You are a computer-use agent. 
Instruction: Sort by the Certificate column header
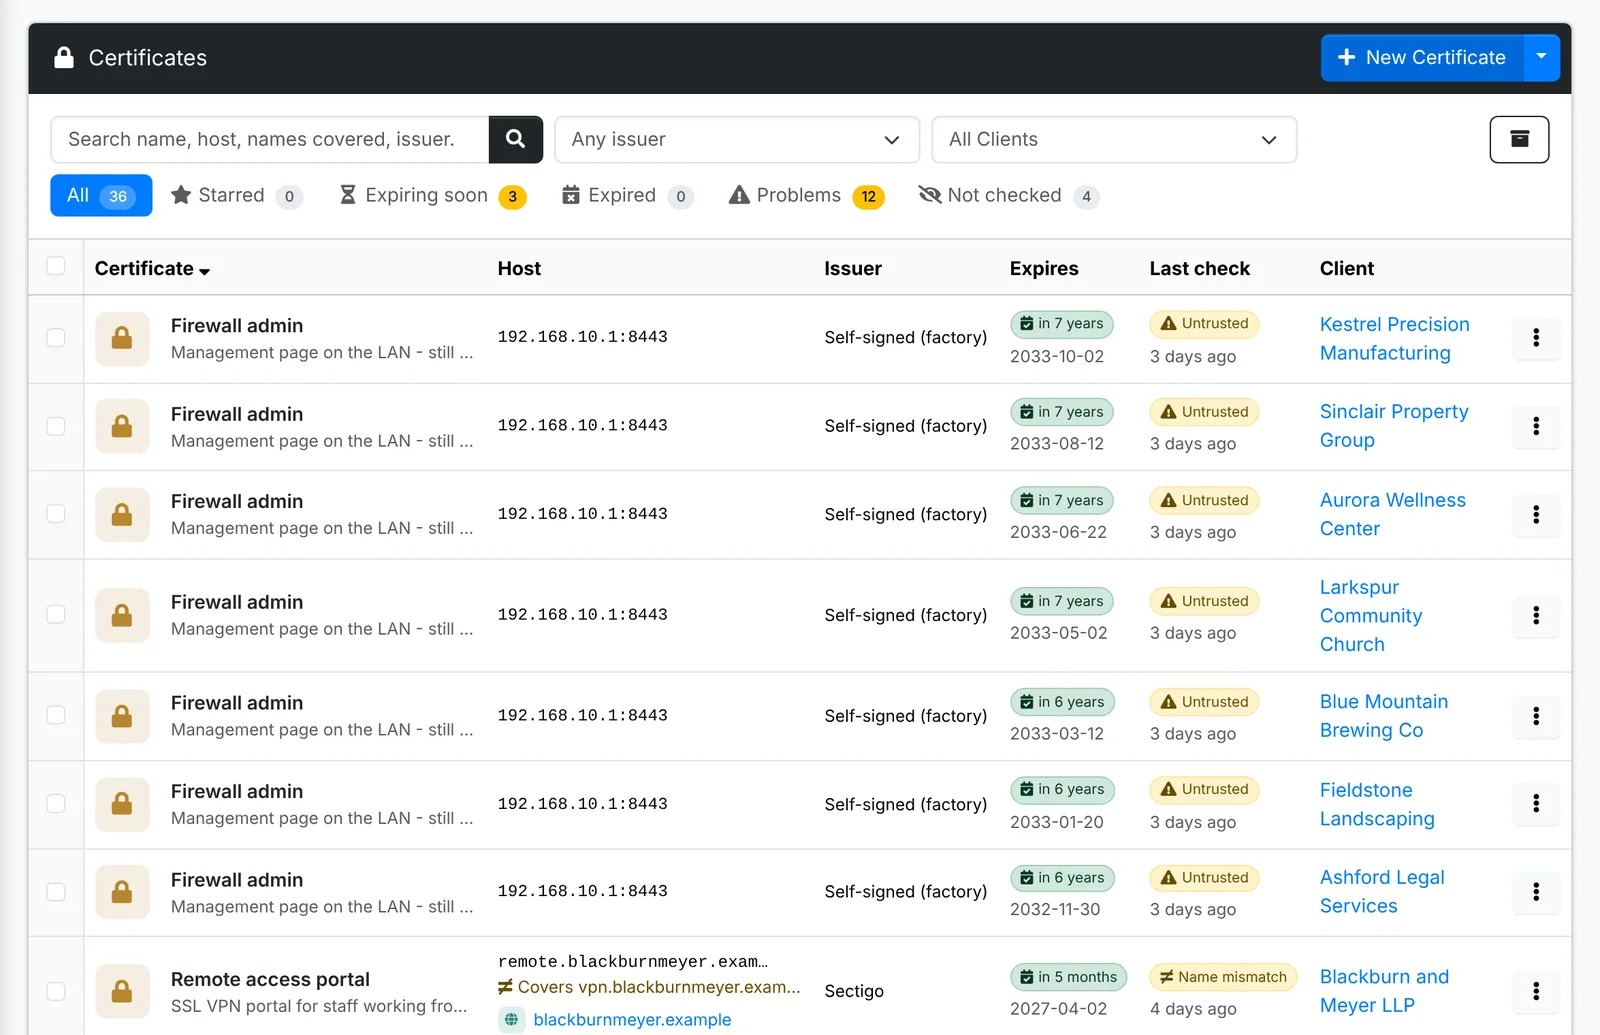point(152,268)
